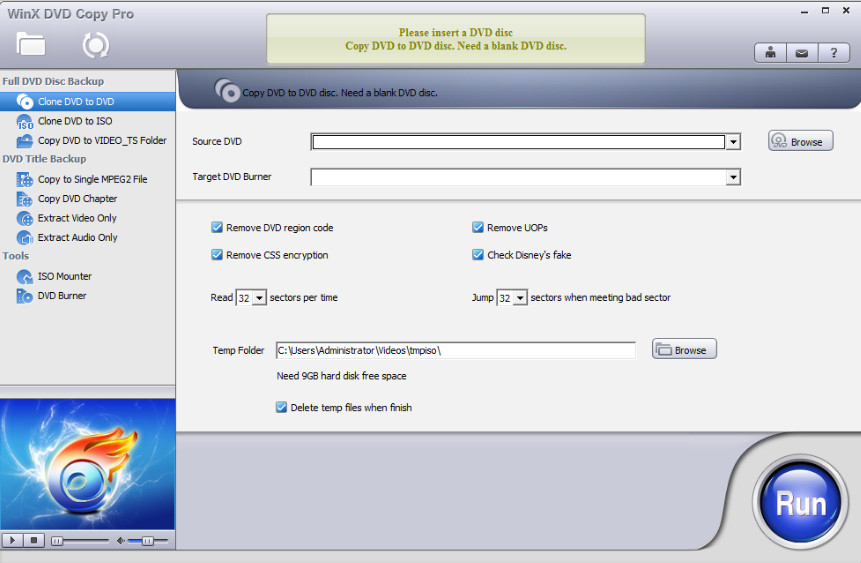Click the ISO icon beside Clone DVD to ISO
The width and height of the screenshot is (861, 563).
coord(25,121)
